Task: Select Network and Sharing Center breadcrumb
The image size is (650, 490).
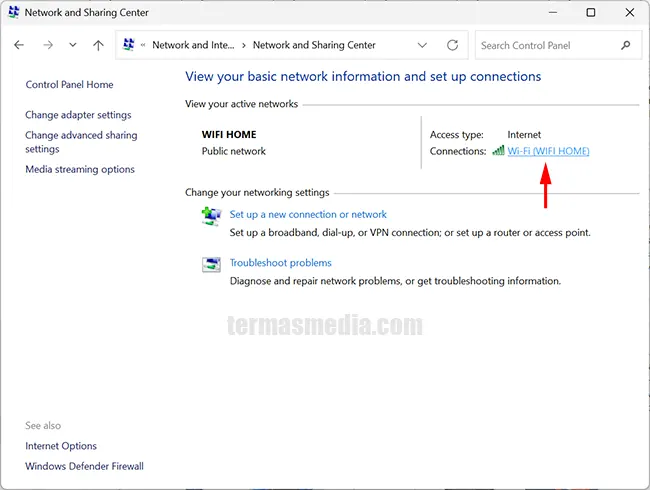Action: coord(314,45)
